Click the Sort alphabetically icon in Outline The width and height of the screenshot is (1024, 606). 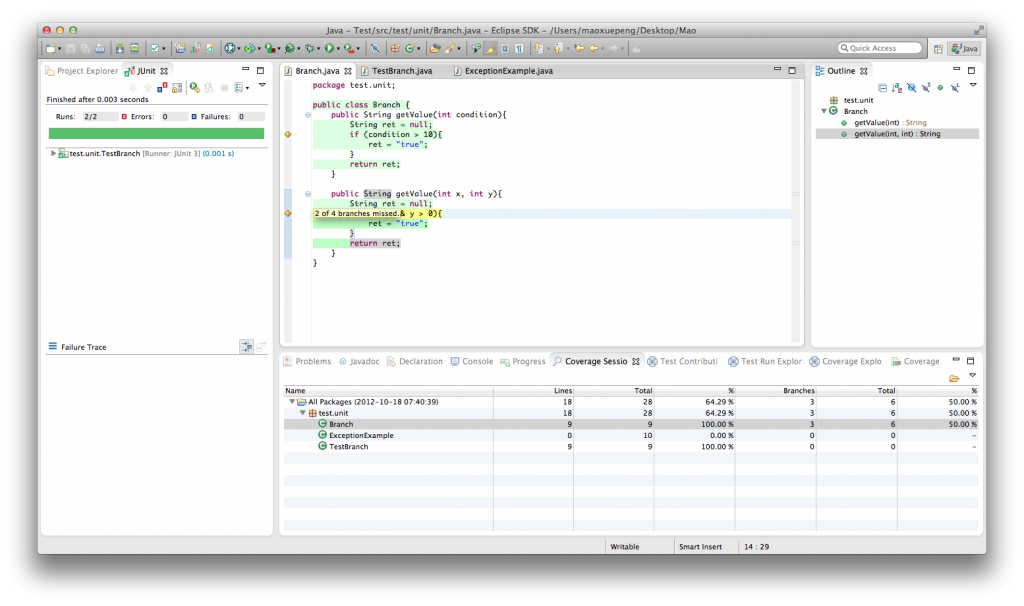click(897, 88)
